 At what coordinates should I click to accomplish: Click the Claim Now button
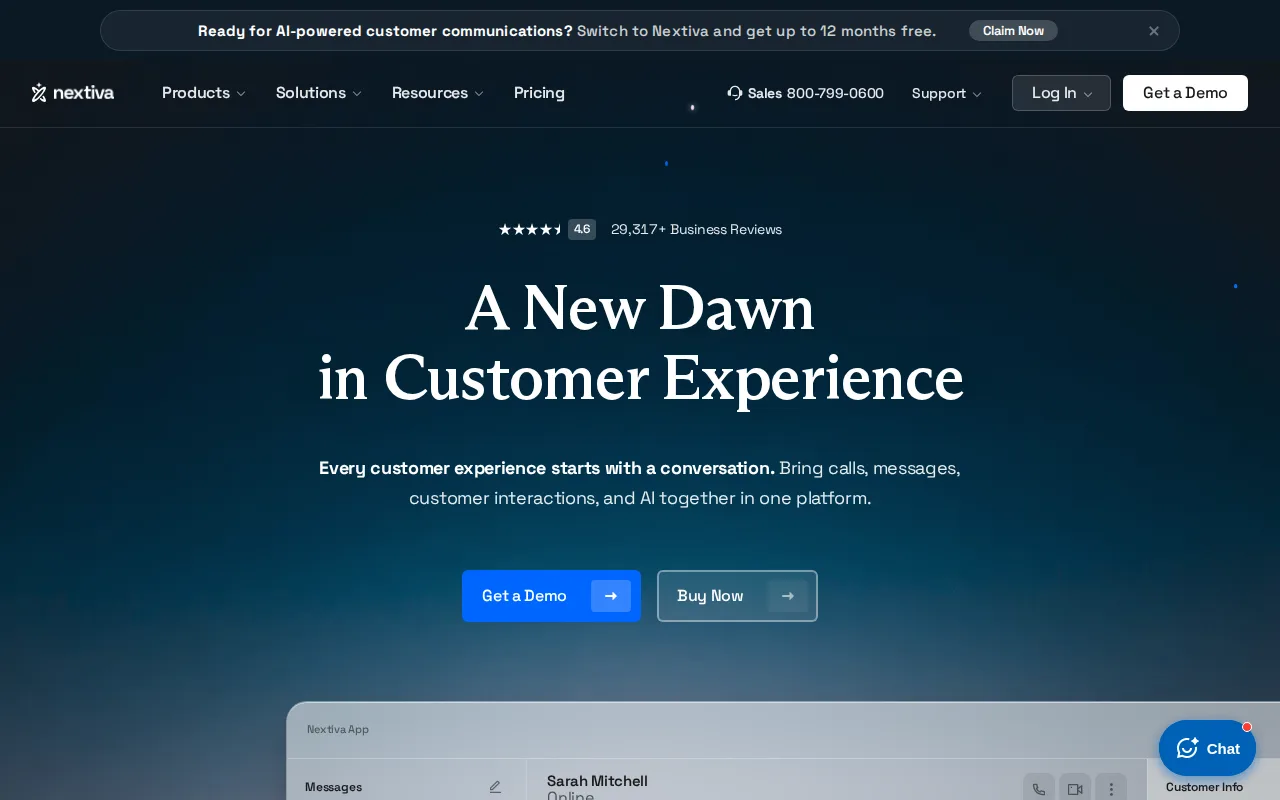pos(1013,31)
